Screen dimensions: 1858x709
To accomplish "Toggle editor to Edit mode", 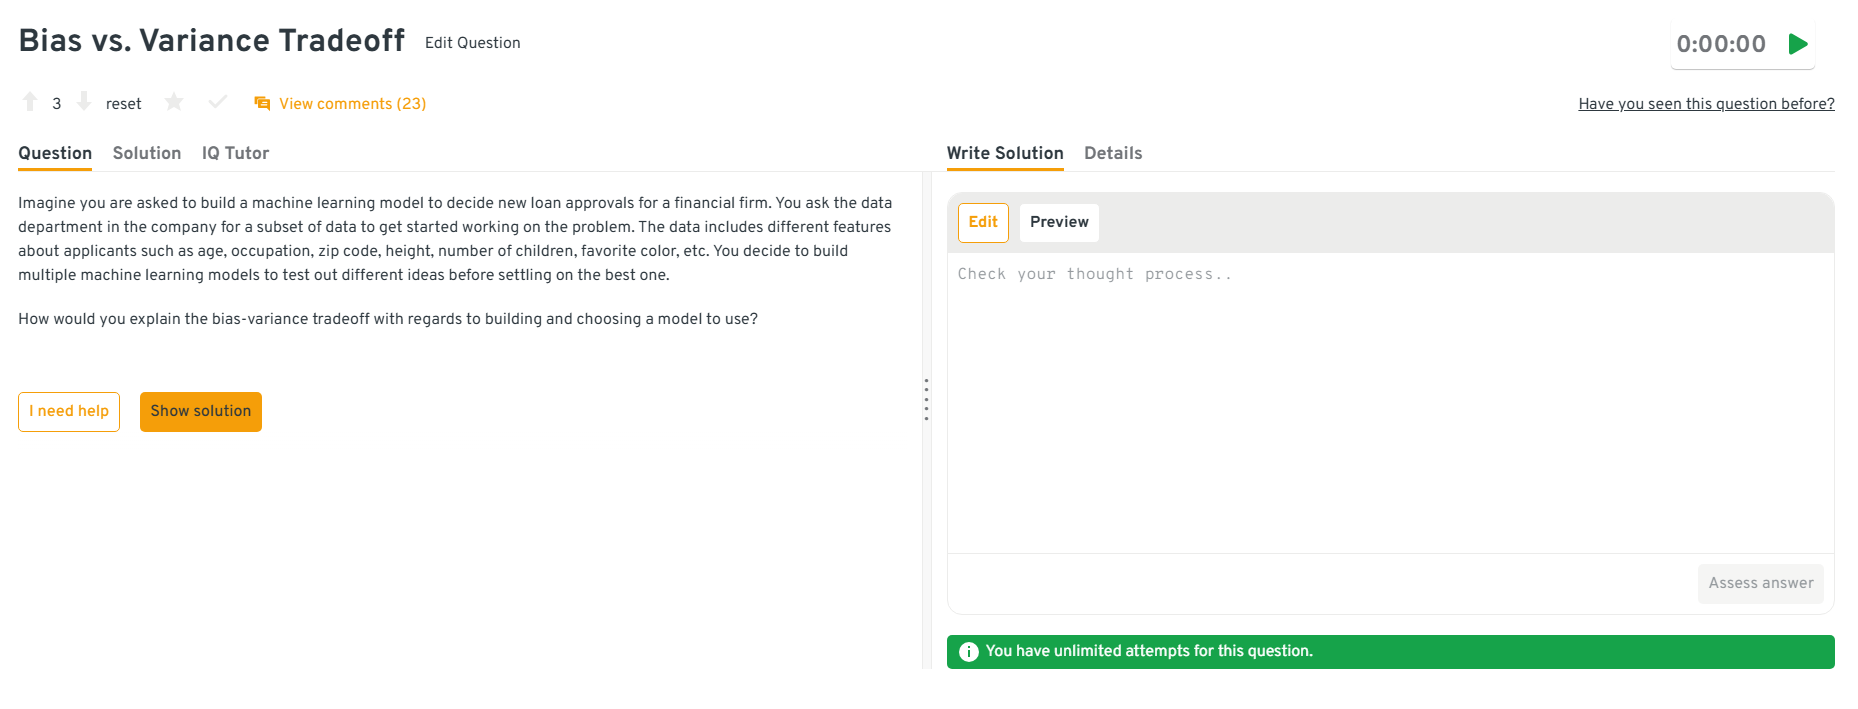I will (x=983, y=222).
